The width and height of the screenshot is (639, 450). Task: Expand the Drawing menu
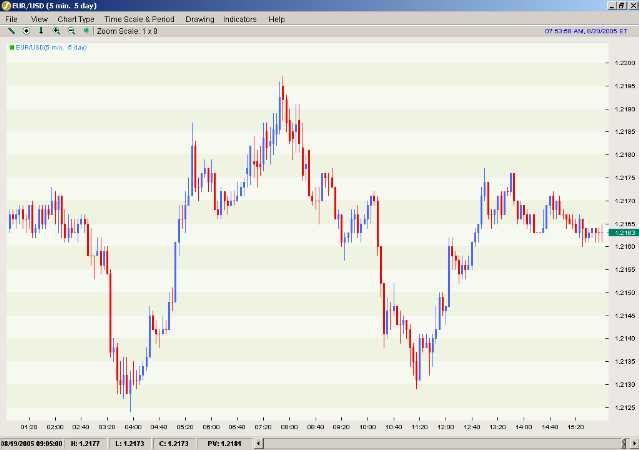click(x=200, y=19)
